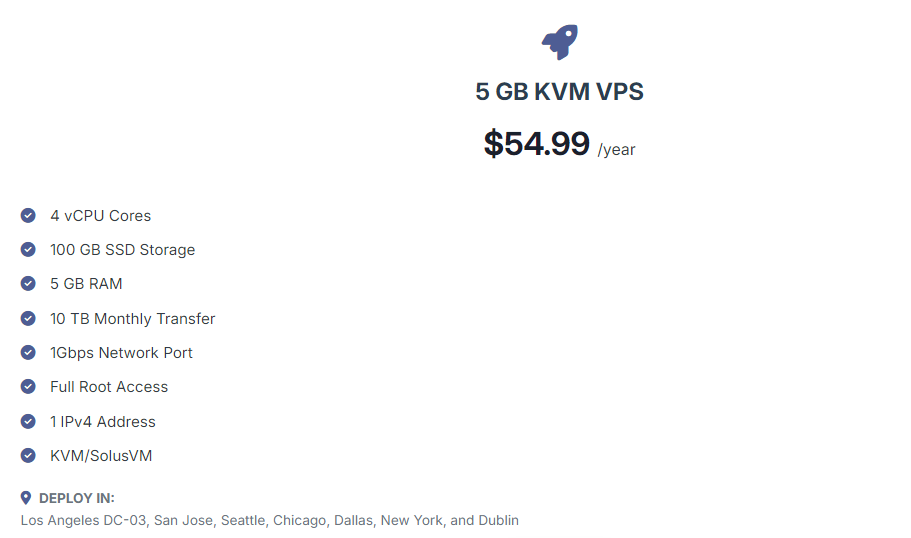Click the DEPLOY IN: label
This screenshot has width=911, height=538.
(77, 498)
